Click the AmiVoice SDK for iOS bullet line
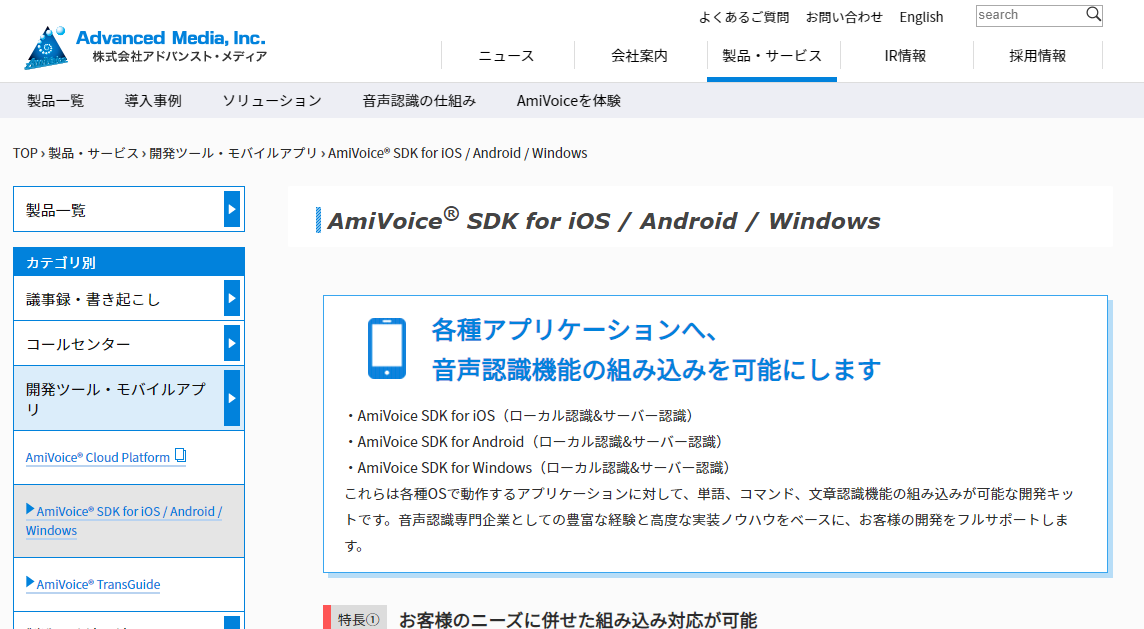The image size is (1144, 629). click(x=520, y=416)
